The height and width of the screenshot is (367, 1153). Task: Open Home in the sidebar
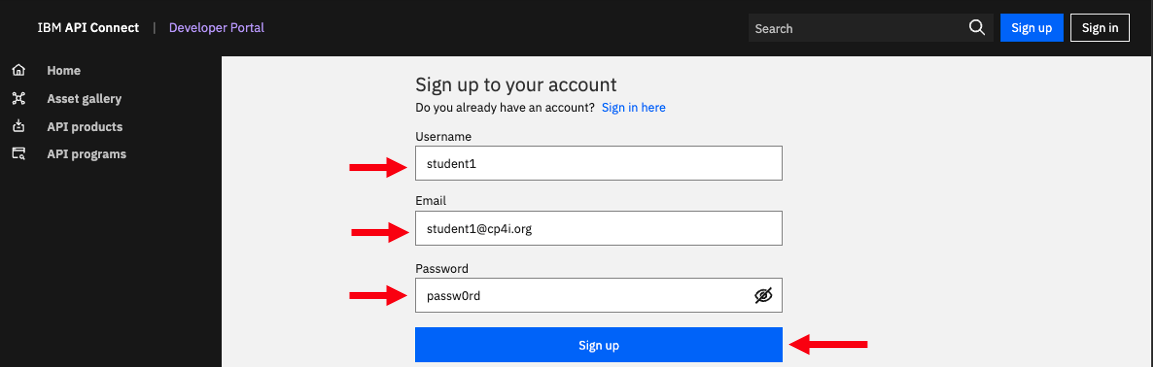pyautogui.click(x=64, y=71)
